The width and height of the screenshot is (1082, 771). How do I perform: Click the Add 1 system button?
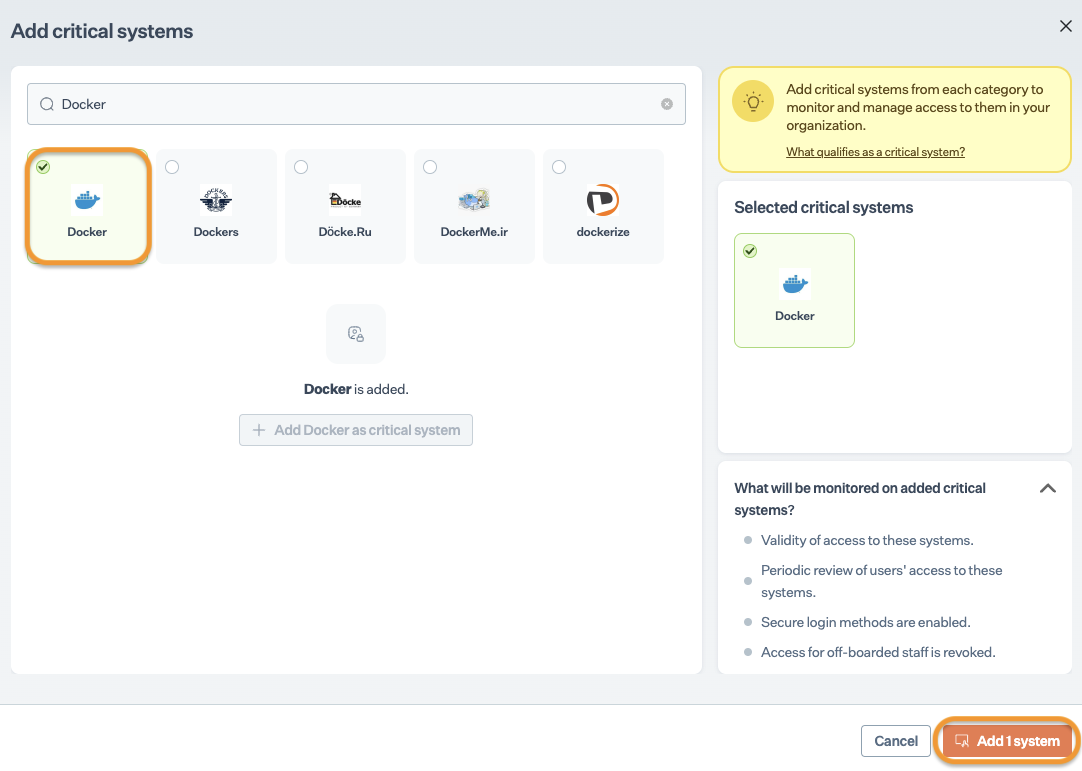point(1007,741)
